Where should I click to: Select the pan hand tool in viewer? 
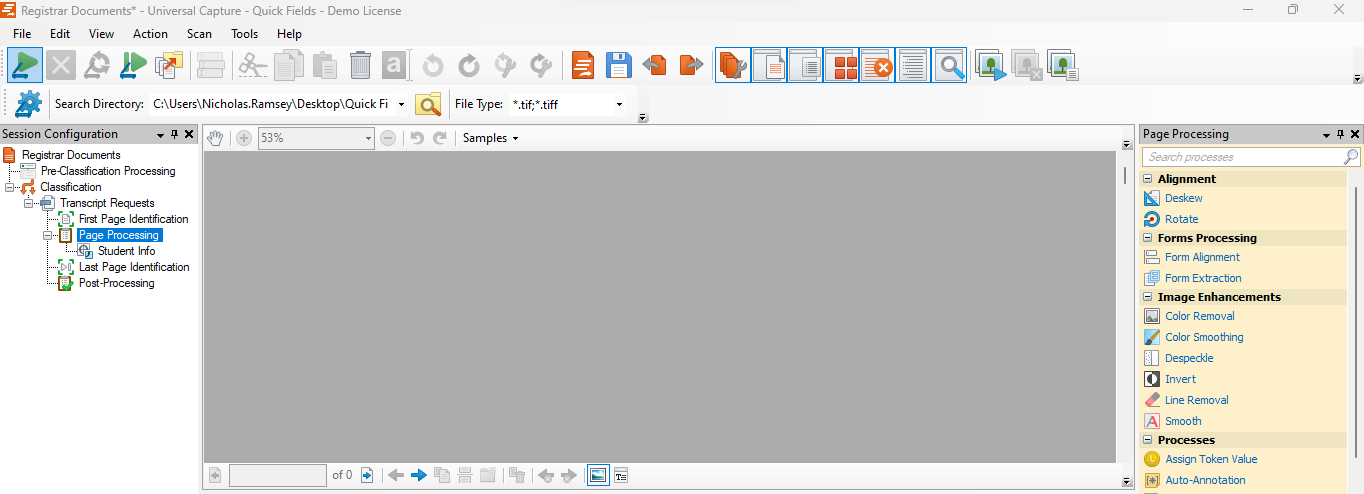[215, 138]
